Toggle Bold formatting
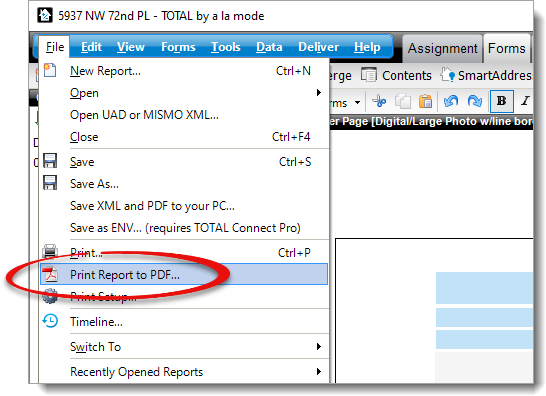The height and width of the screenshot is (396, 546). 501,101
